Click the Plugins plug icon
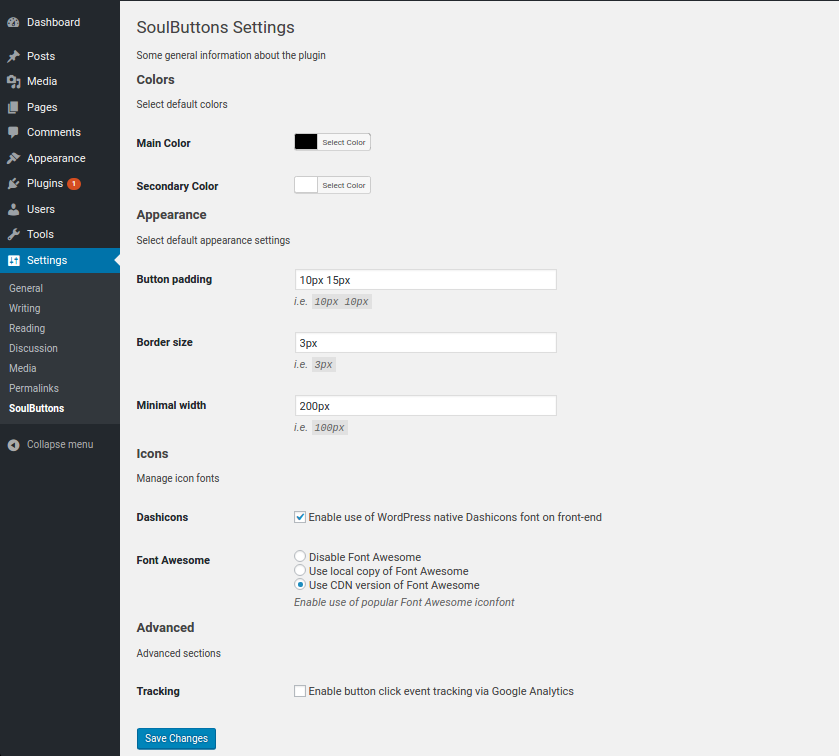Image resolution: width=839 pixels, height=756 pixels. tap(13, 184)
